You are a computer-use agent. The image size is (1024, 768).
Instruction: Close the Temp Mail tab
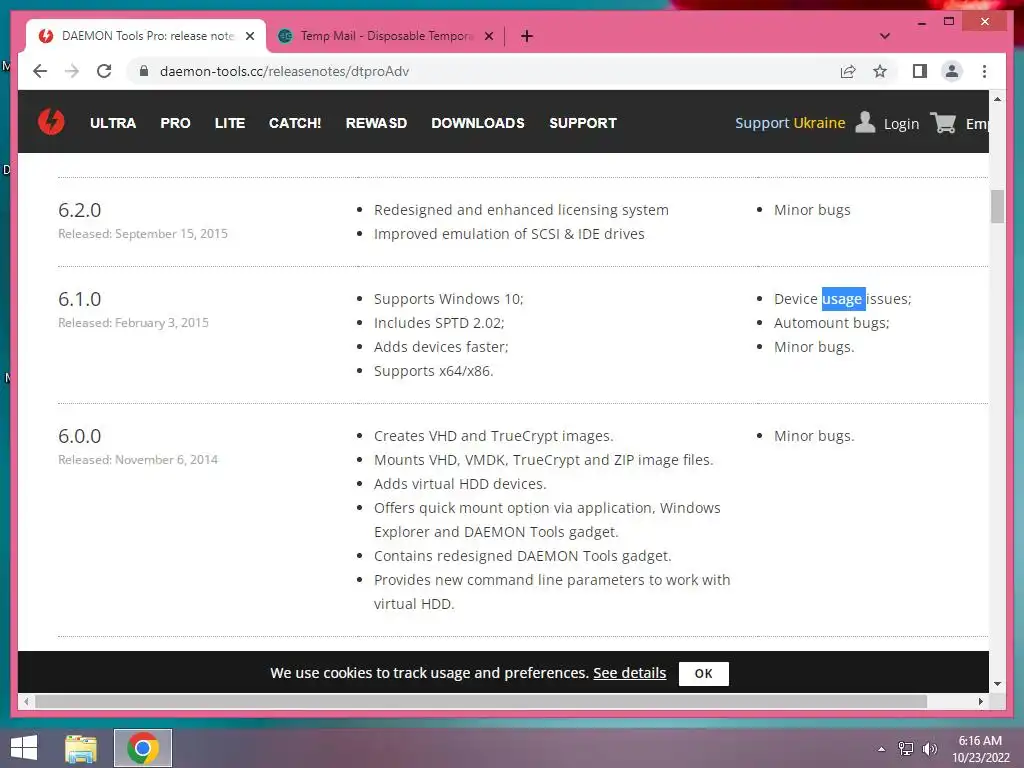(x=488, y=36)
